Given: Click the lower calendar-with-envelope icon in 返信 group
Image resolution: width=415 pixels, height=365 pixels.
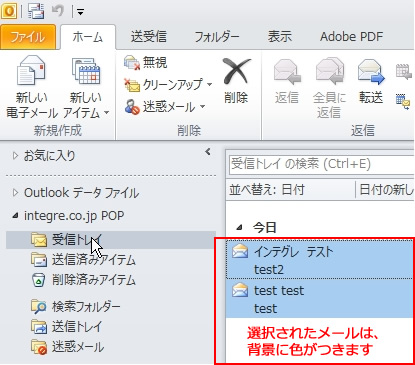Looking at the screenshot, I should coord(403,101).
